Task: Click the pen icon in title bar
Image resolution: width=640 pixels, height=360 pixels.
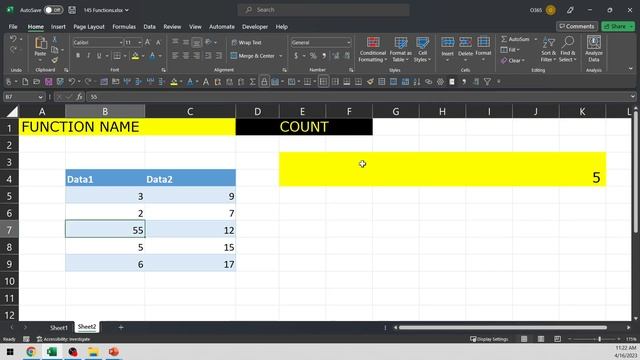Action: click(570, 10)
